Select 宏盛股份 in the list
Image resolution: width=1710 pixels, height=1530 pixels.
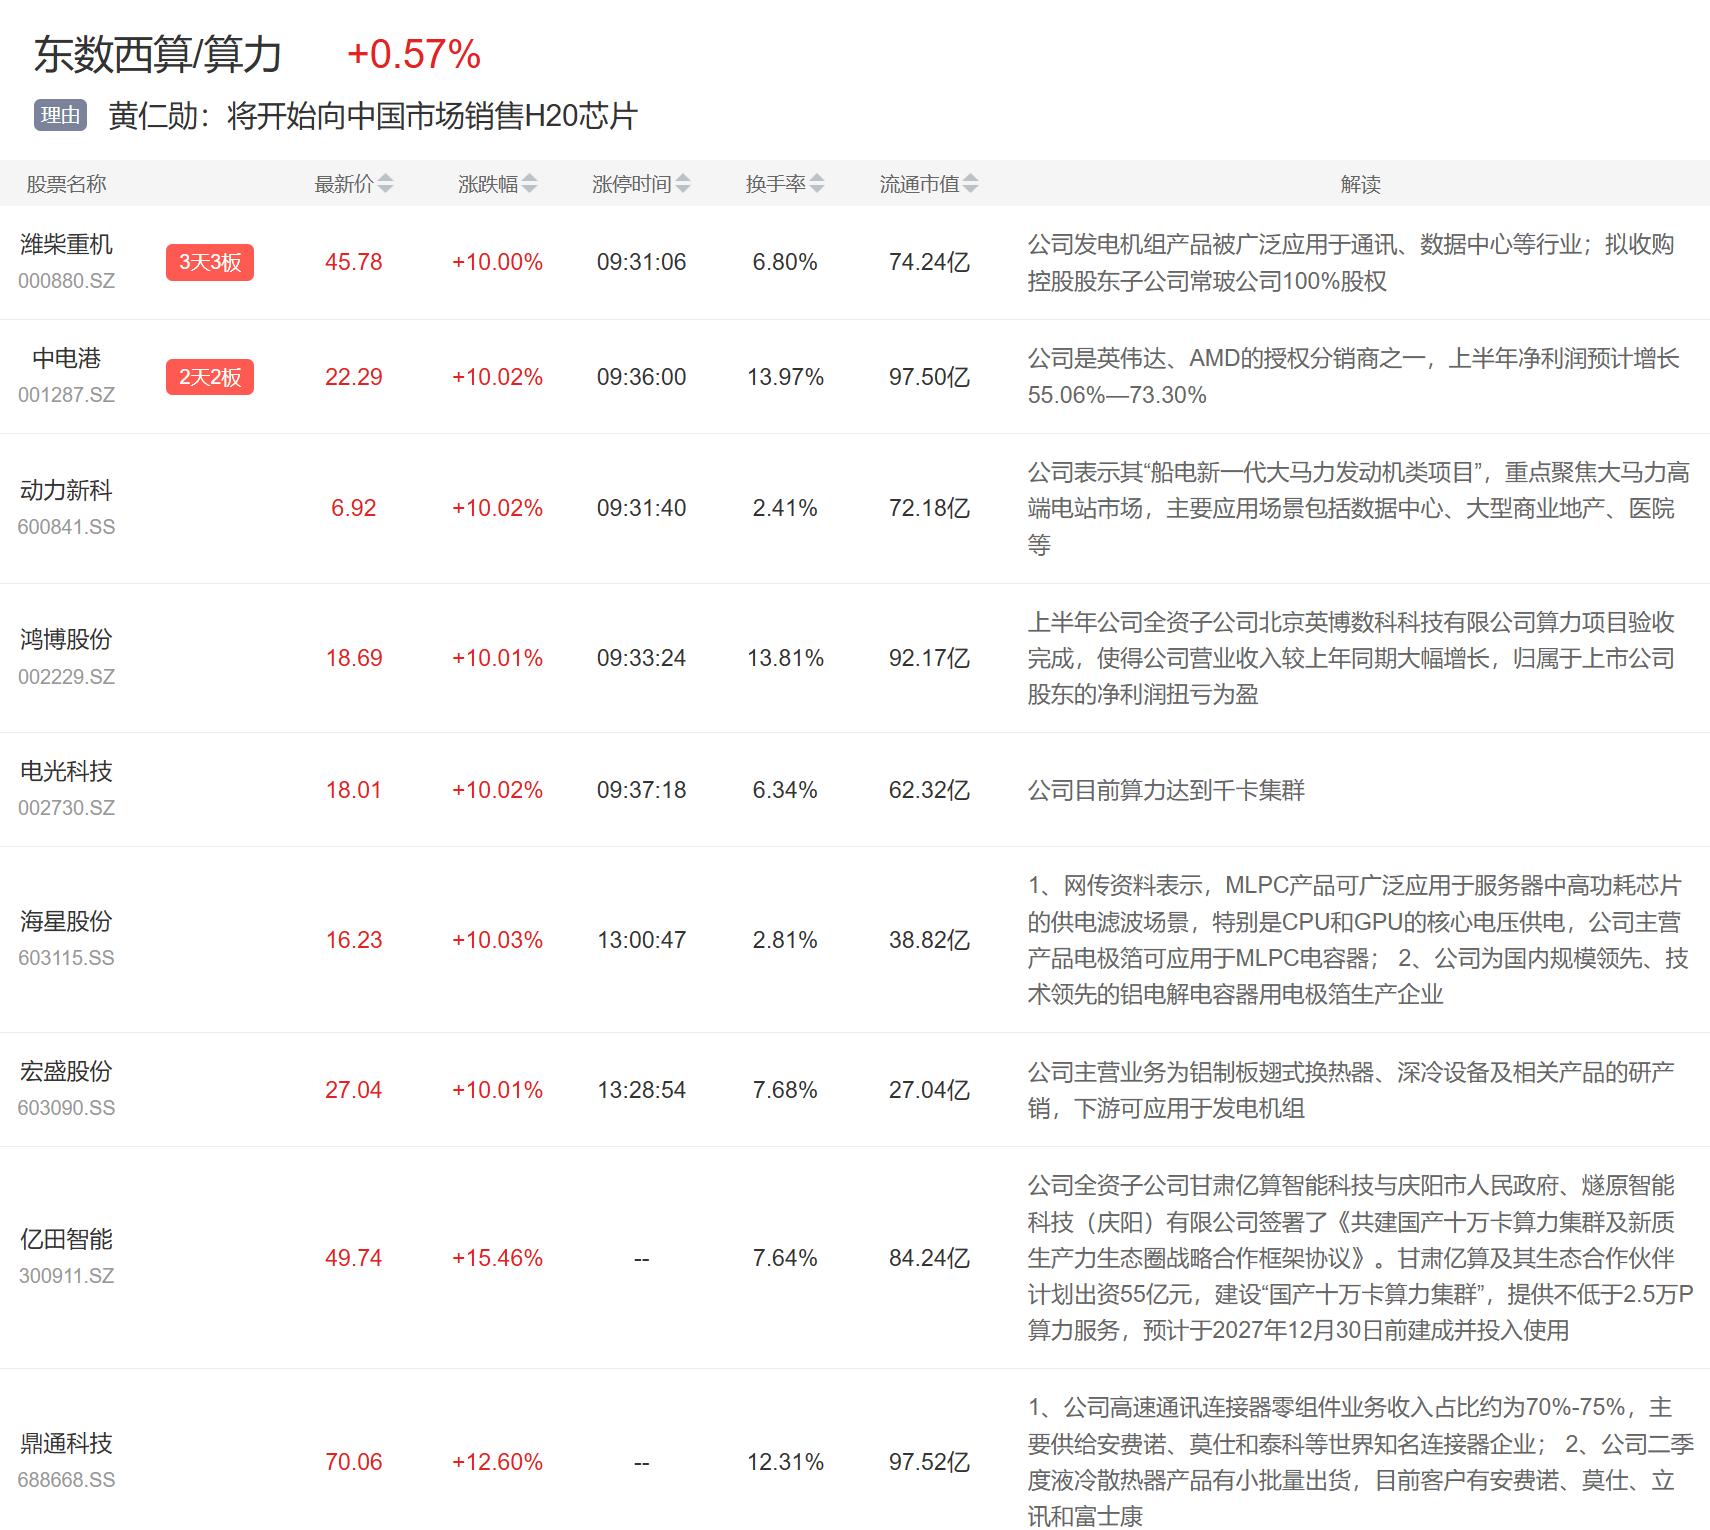coord(66,1072)
